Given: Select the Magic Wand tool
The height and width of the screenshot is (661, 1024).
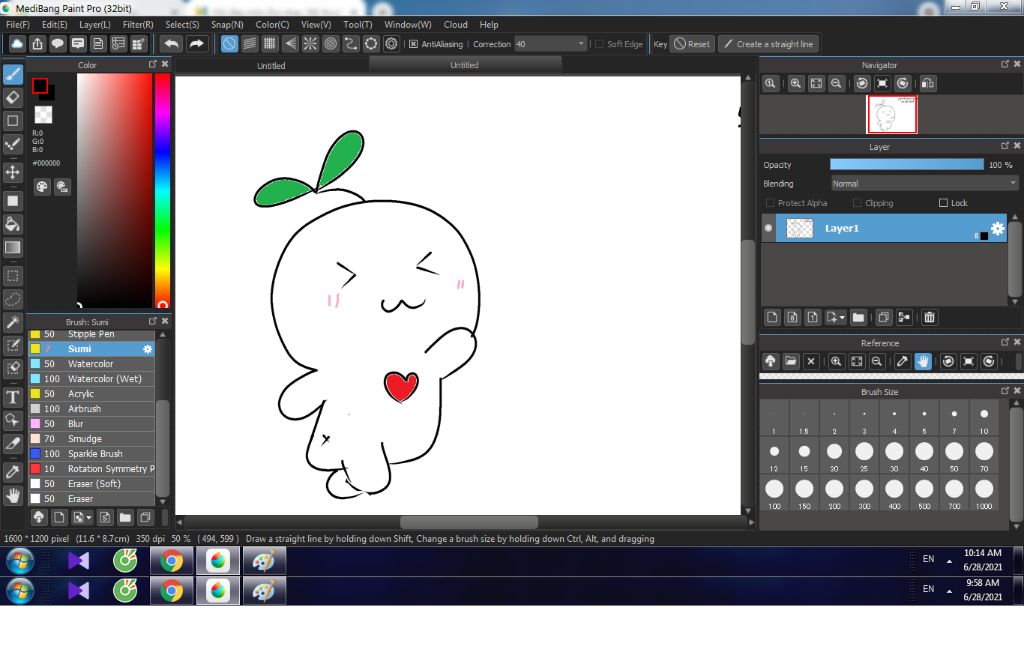Looking at the screenshot, I should [x=13, y=322].
